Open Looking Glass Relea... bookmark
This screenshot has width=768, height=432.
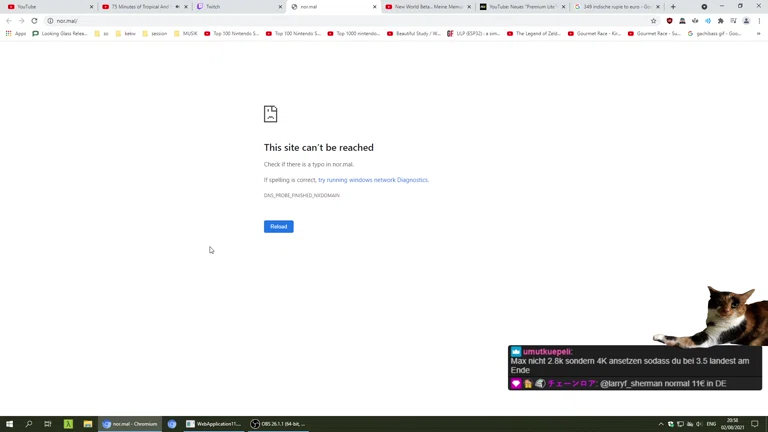60,34
